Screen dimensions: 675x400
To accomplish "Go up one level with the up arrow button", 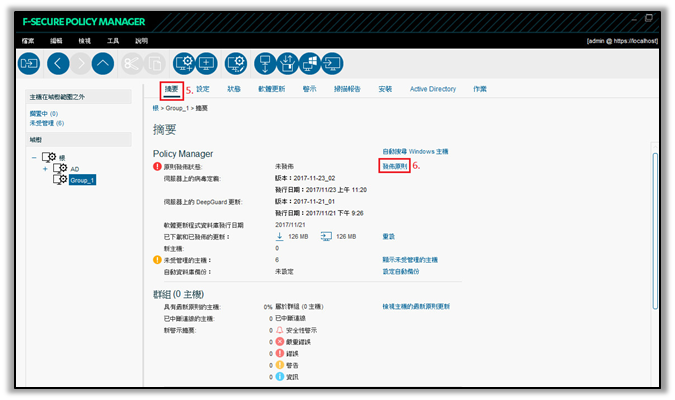I will [x=103, y=64].
